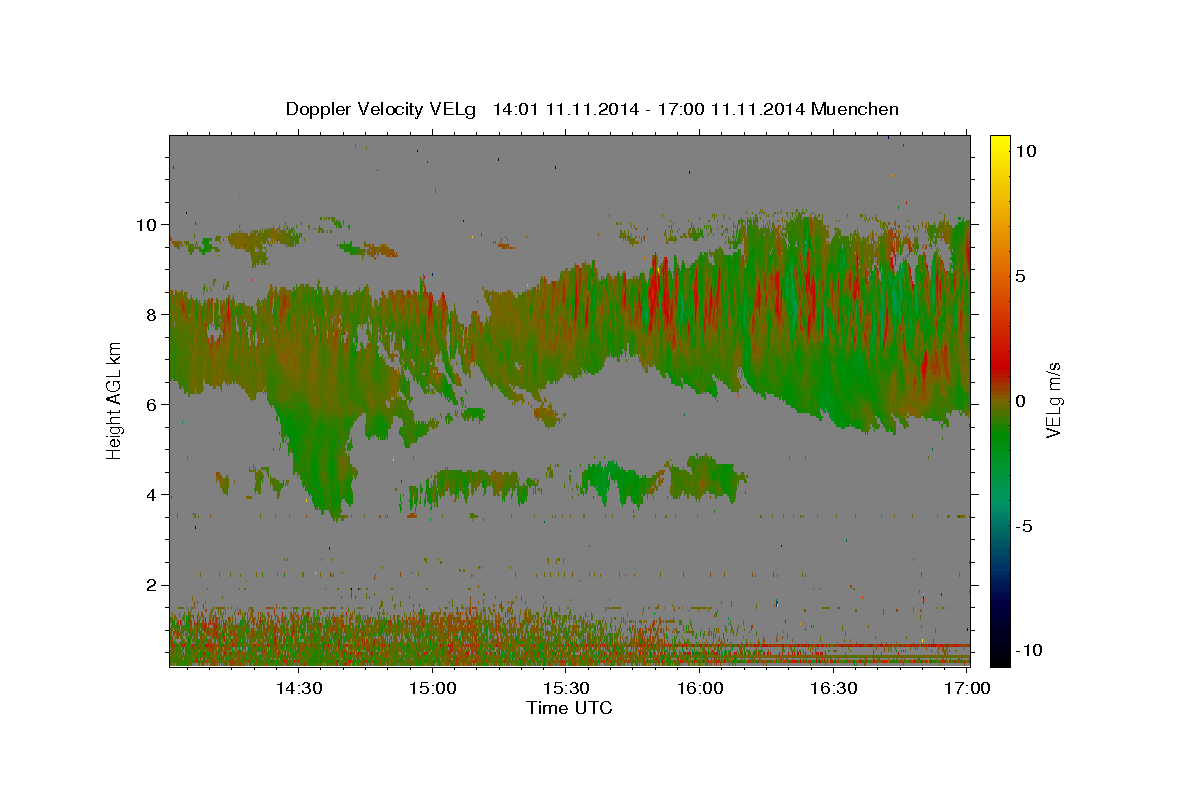The height and width of the screenshot is (800, 1200).
Task: Click the "Time UTC" axis label
Action: coord(569,708)
